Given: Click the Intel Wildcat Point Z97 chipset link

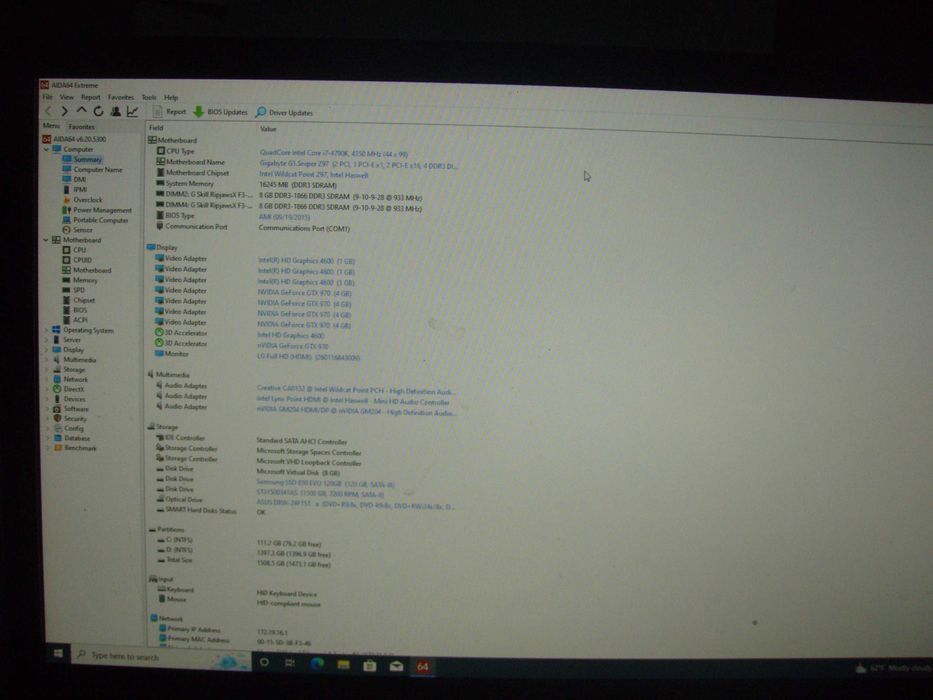Looking at the screenshot, I should click(x=314, y=175).
